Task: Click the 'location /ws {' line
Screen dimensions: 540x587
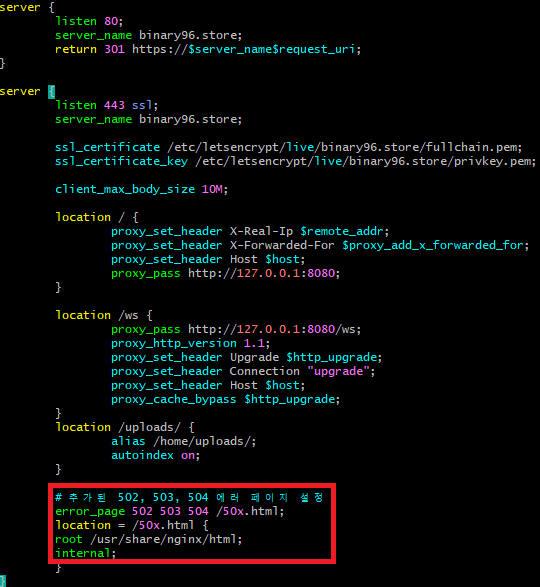Action: (x=104, y=315)
